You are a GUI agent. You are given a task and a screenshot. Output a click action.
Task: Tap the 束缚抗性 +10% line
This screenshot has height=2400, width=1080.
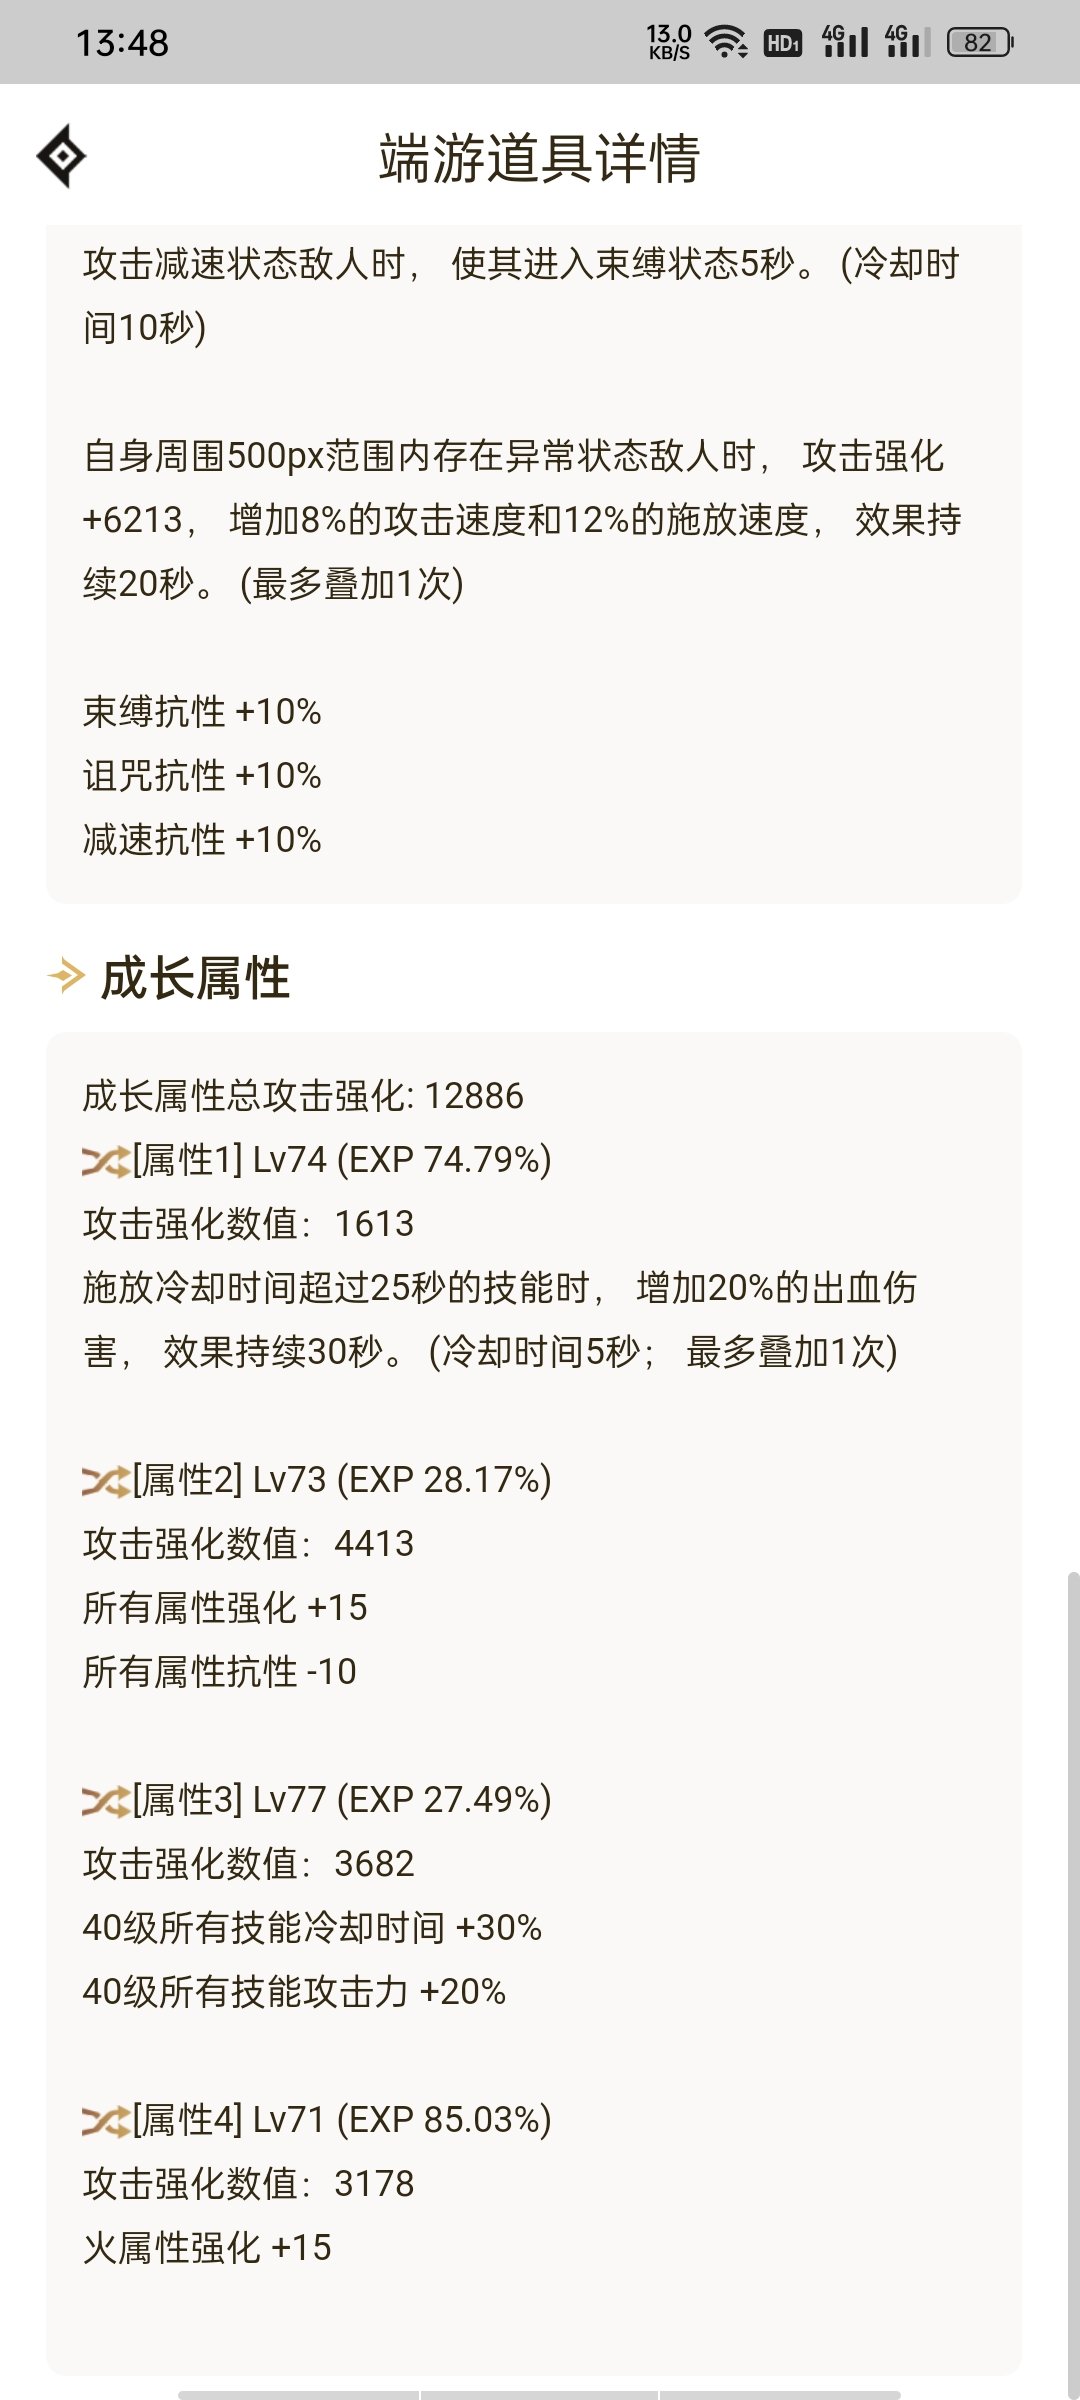click(202, 712)
